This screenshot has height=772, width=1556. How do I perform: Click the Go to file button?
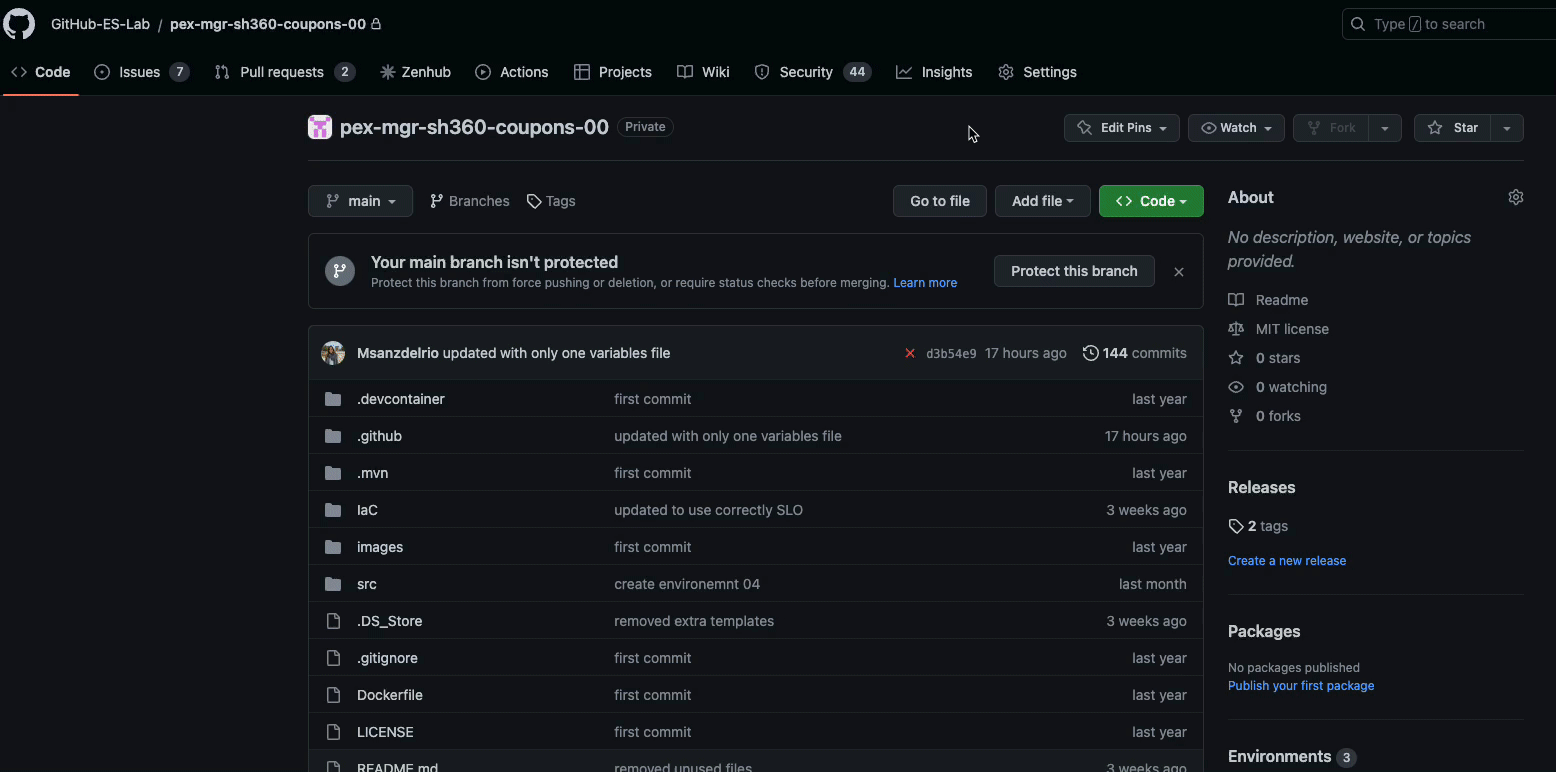(x=940, y=201)
